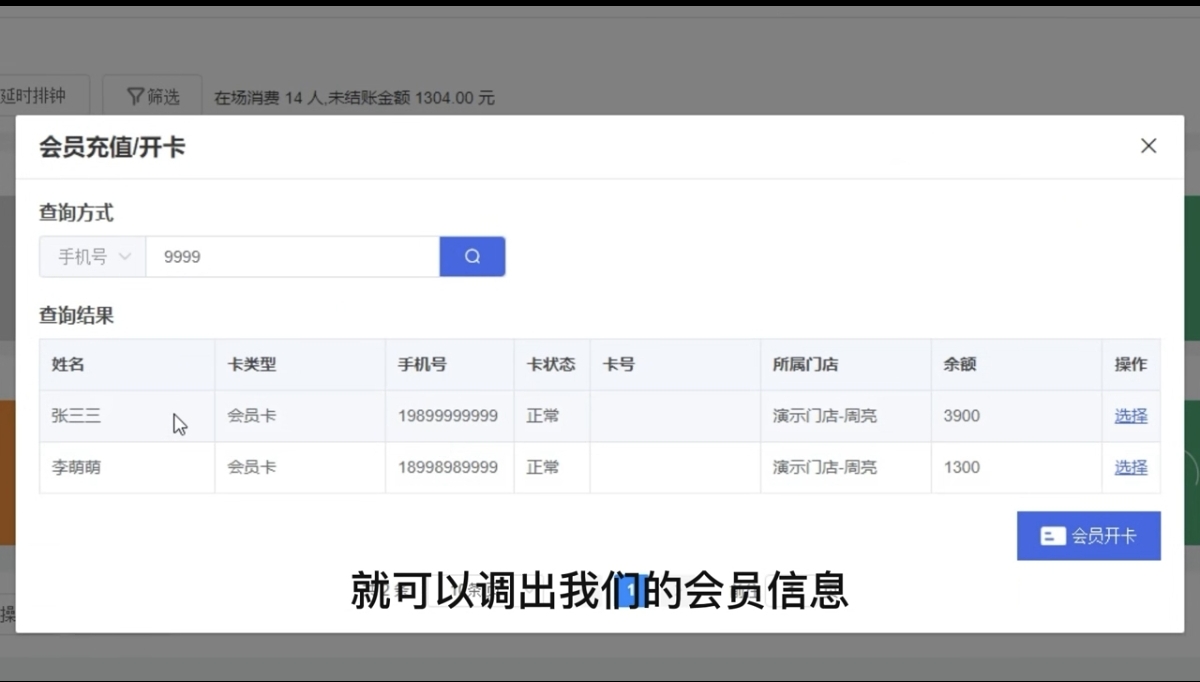Click phone number 18998989999
This screenshot has width=1200, height=682.
(x=448, y=467)
